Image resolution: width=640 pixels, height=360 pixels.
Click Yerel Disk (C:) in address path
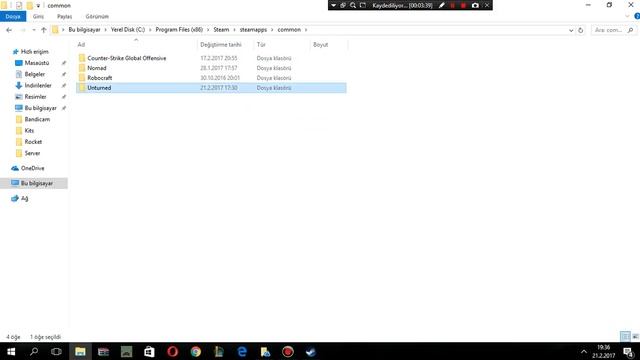click(128, 30)
